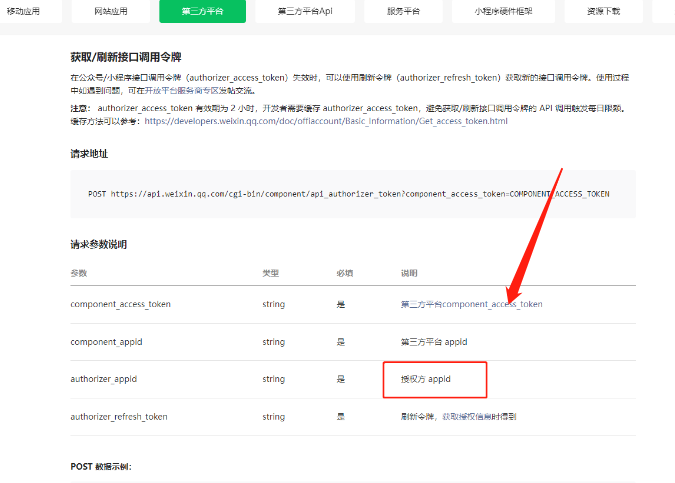Click the 类型 column header
This screenshot has width=675, height=483.
(271, 273)
